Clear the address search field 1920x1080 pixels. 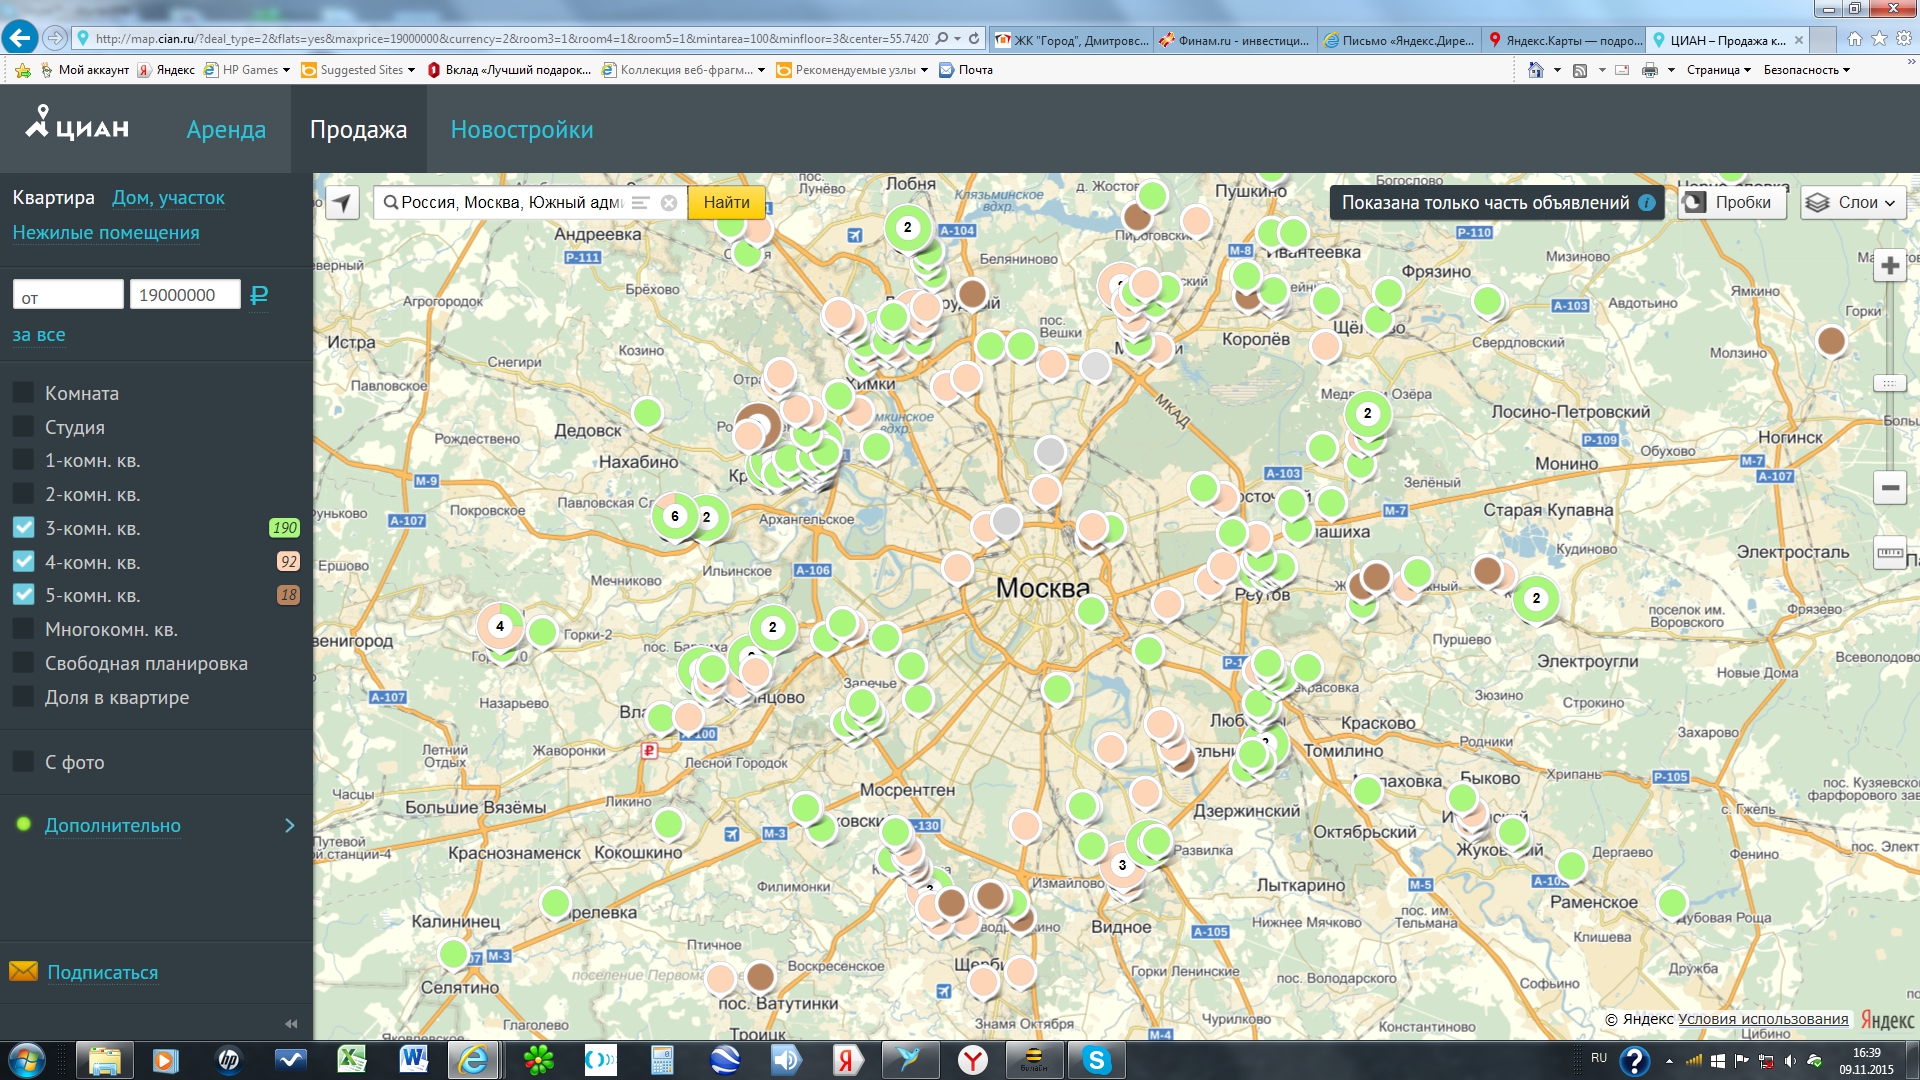coord(669,203)
